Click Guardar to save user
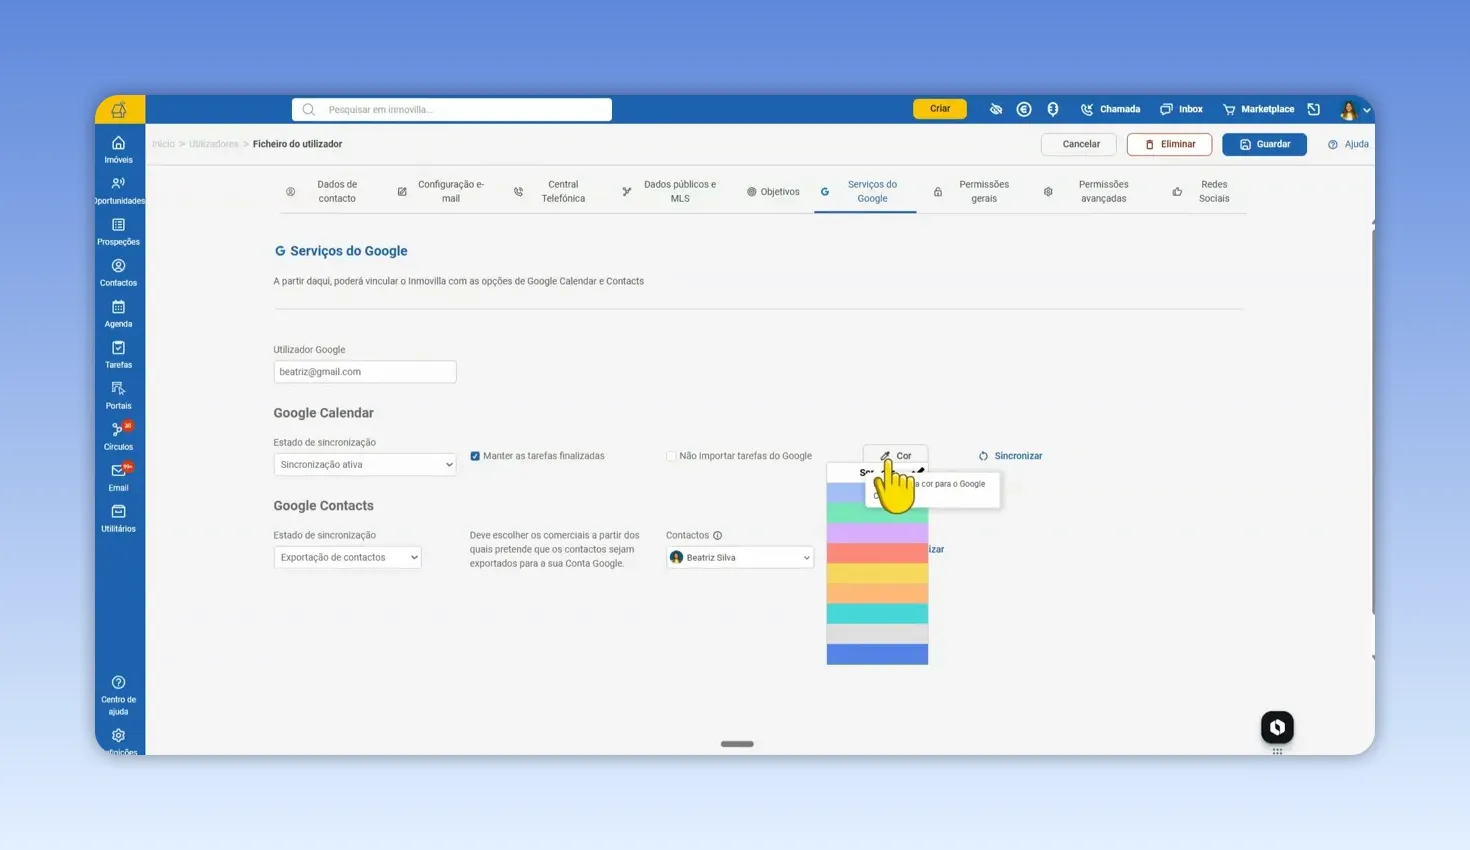The image size is (1470, 850). pyautogui.click(x=1264, y=144)
